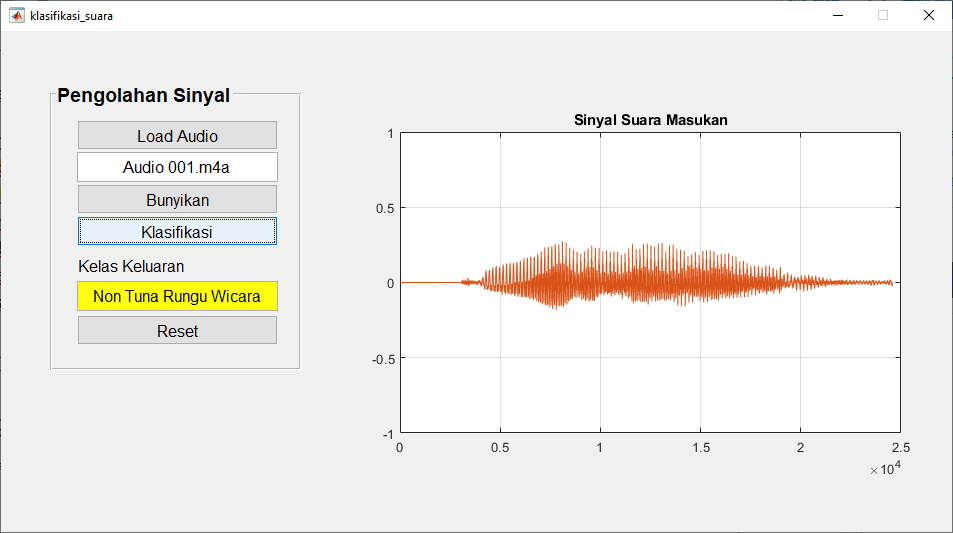Close the klasifikasi_suara window
The width and height of the screenshot is (953, 533).
(x=928, y=15)
